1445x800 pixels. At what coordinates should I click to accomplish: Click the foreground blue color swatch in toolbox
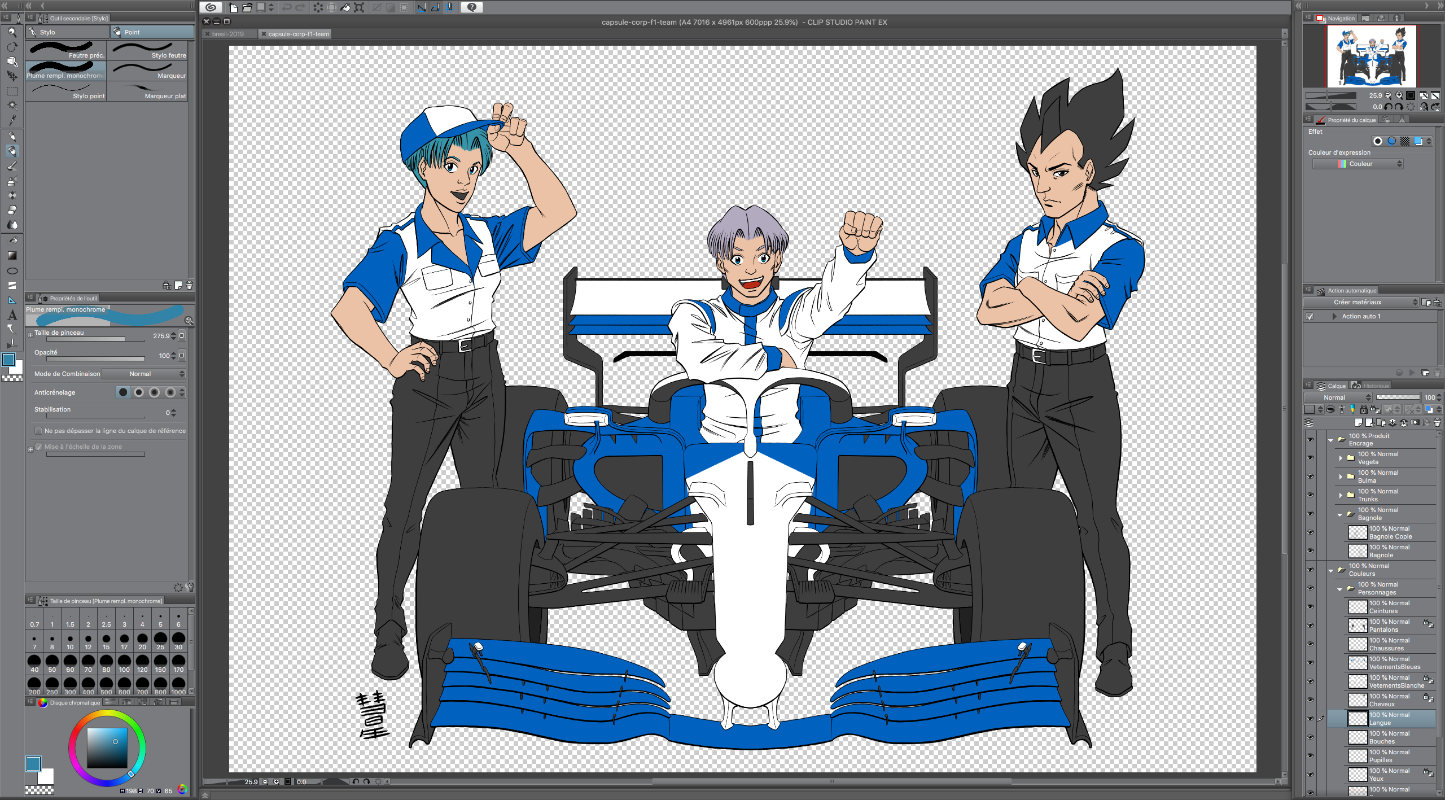tap(9, 359)
